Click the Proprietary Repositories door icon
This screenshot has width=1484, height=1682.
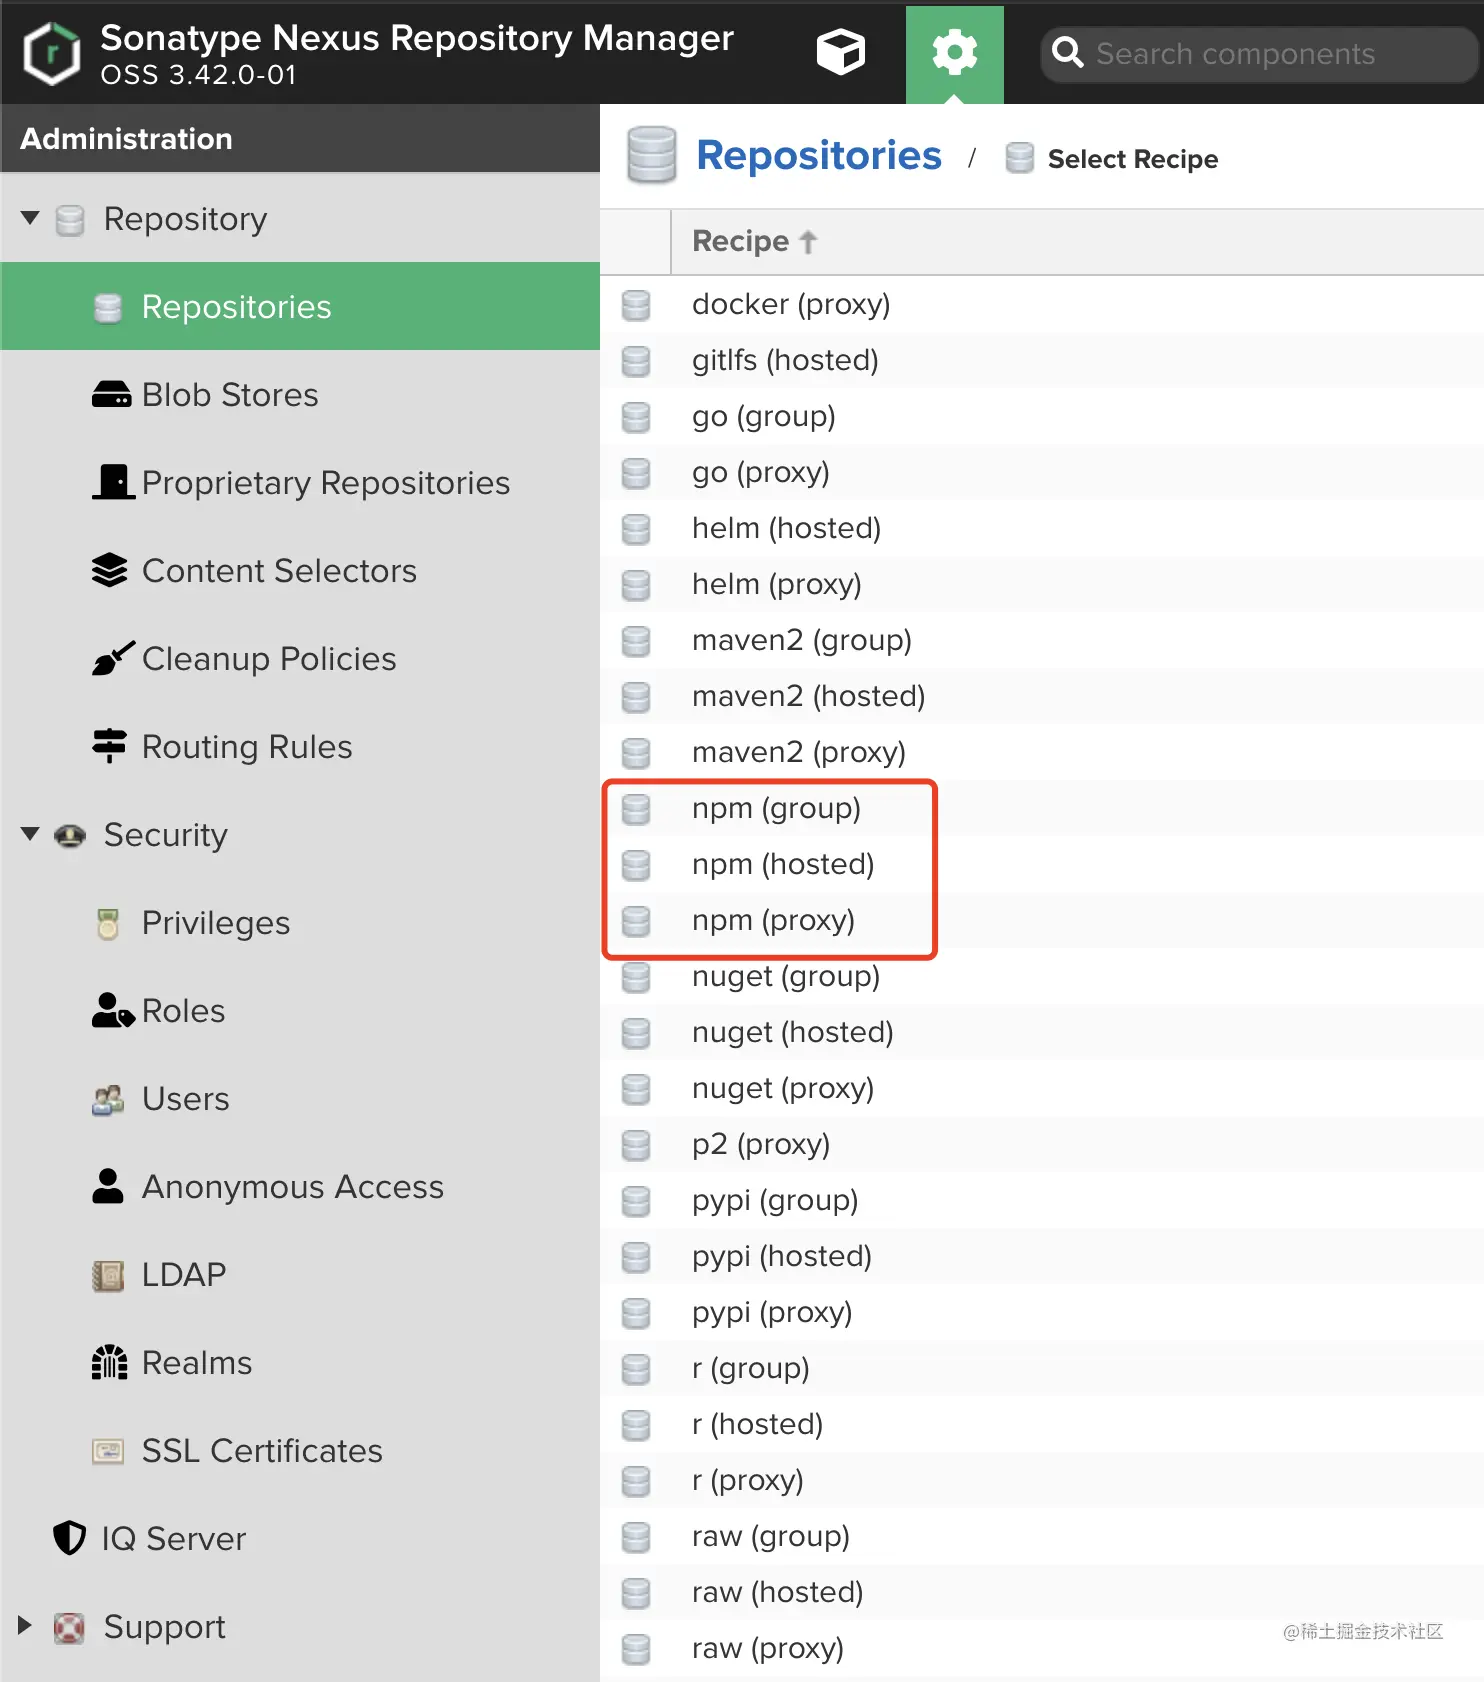click(x=113, y=481)
